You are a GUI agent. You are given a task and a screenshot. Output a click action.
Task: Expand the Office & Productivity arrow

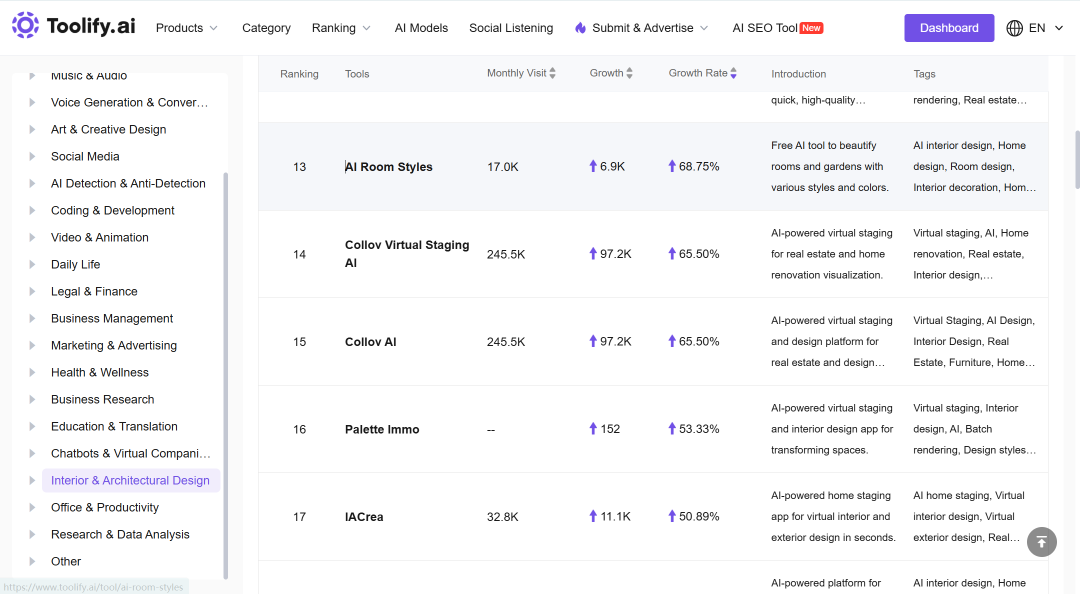coord(32,507)
